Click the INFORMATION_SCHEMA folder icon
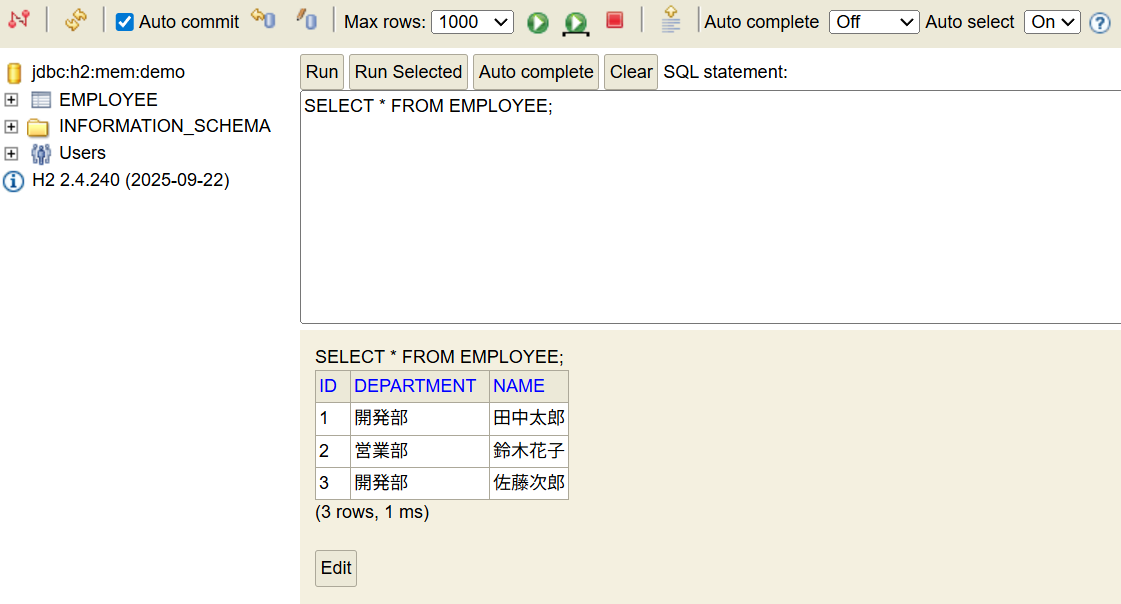Image resolution: width=1121 pixels, height=604 pixels. (x=38, y=127)
